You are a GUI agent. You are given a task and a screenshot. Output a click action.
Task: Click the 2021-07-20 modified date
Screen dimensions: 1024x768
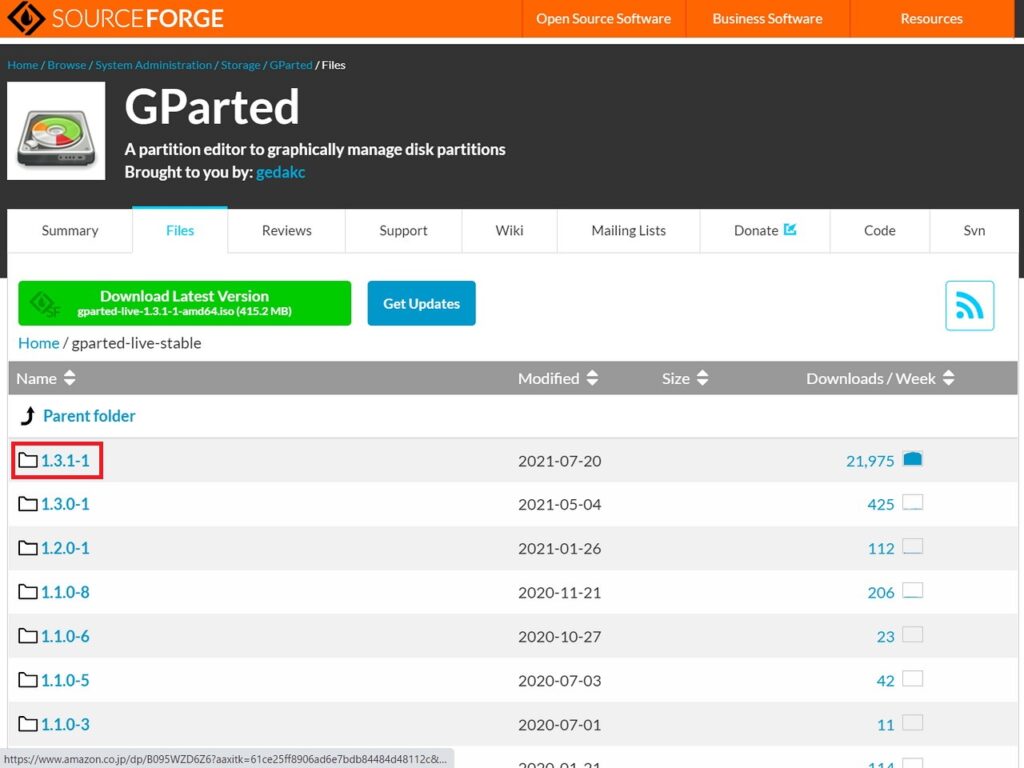pyautogui.click(x=560, y=461)
